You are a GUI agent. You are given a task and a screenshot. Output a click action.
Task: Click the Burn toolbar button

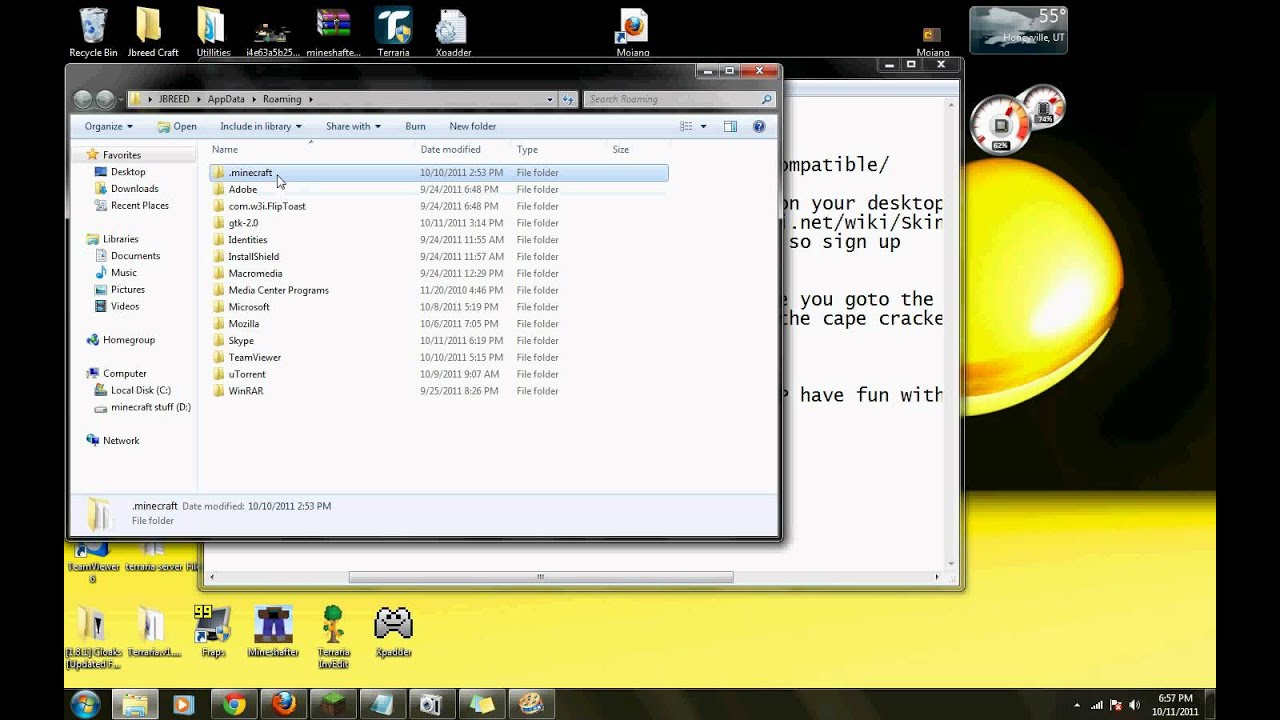(x=415, y=126)
